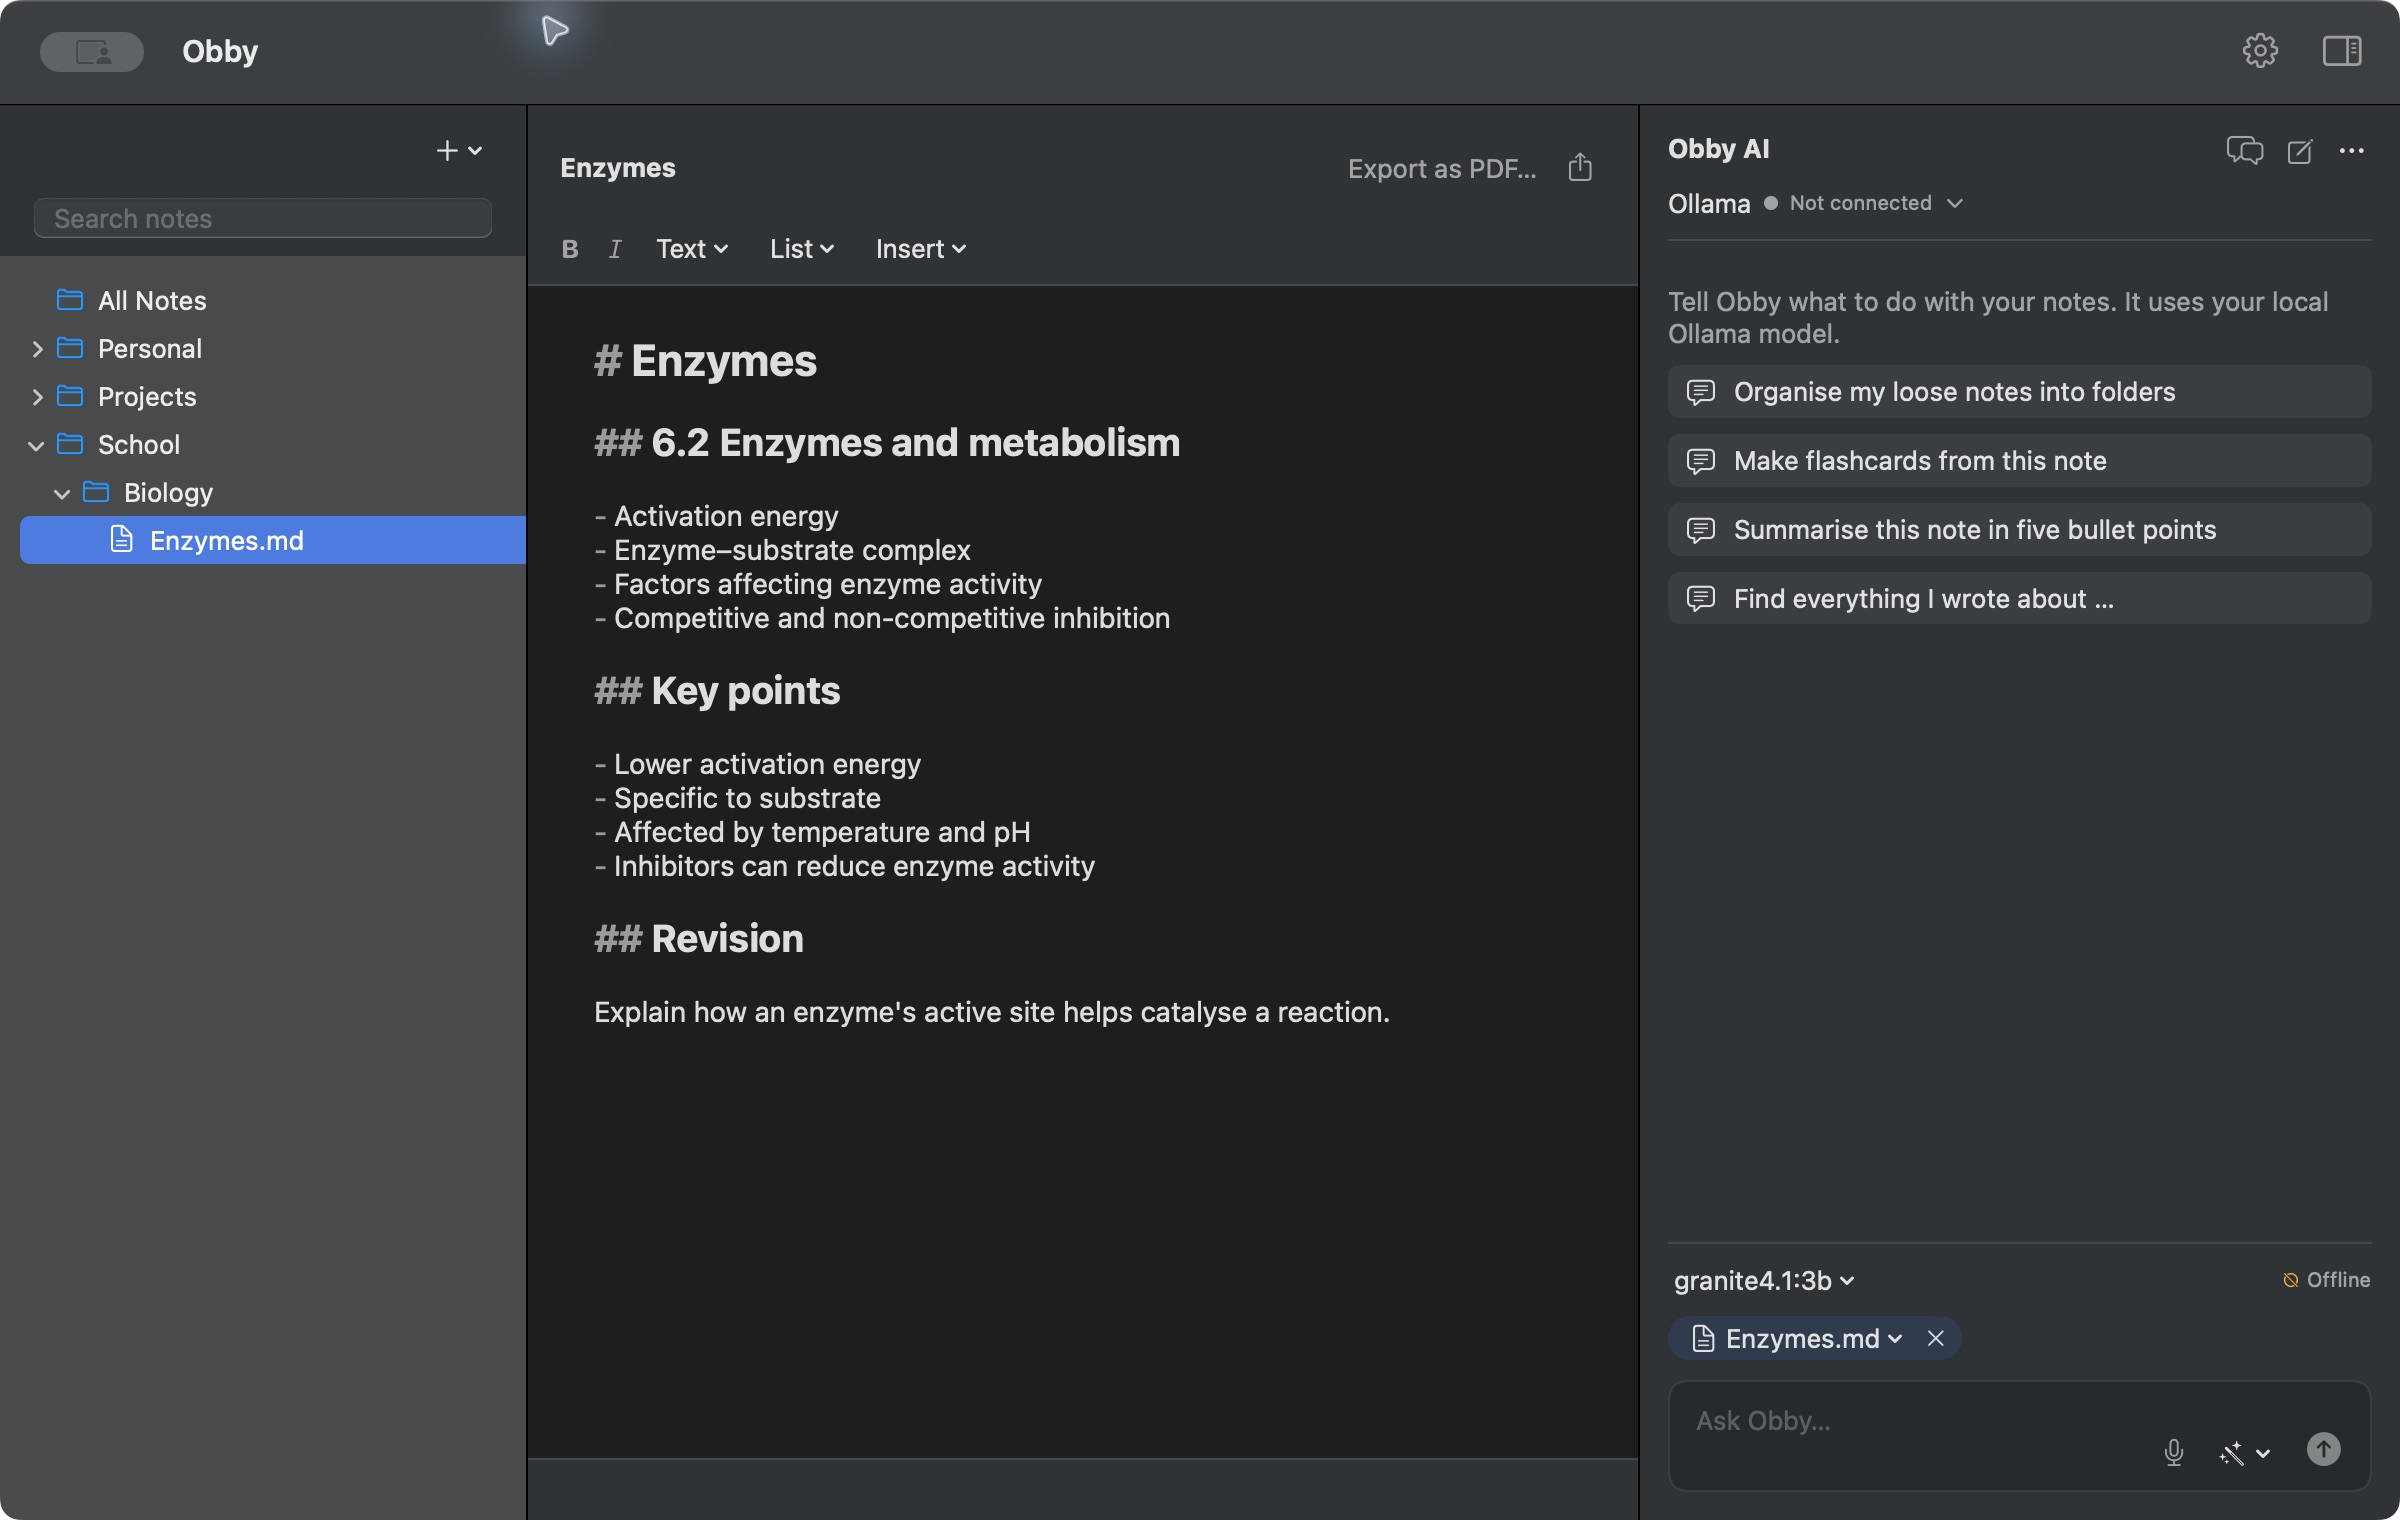Open the magic wand tools dropdown
The height and width of the screenshot is (1520, 2400).
[2244, 1452]
